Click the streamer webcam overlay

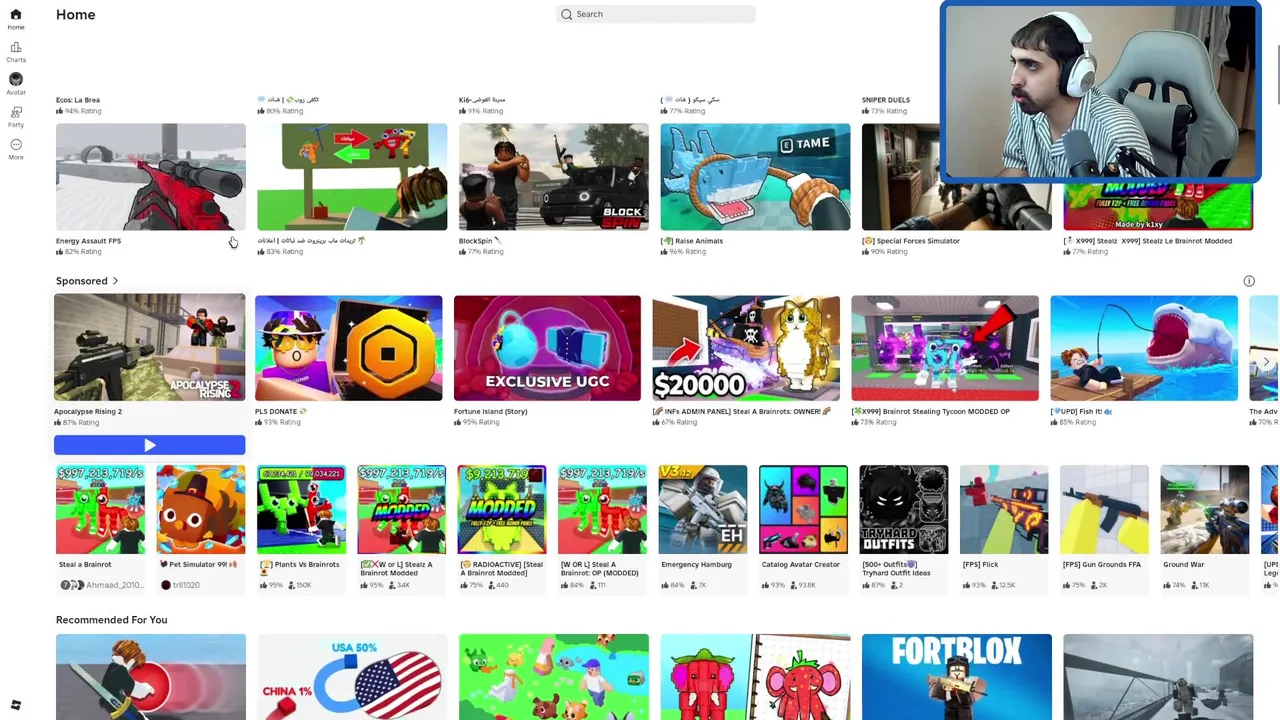(1100, 93)
